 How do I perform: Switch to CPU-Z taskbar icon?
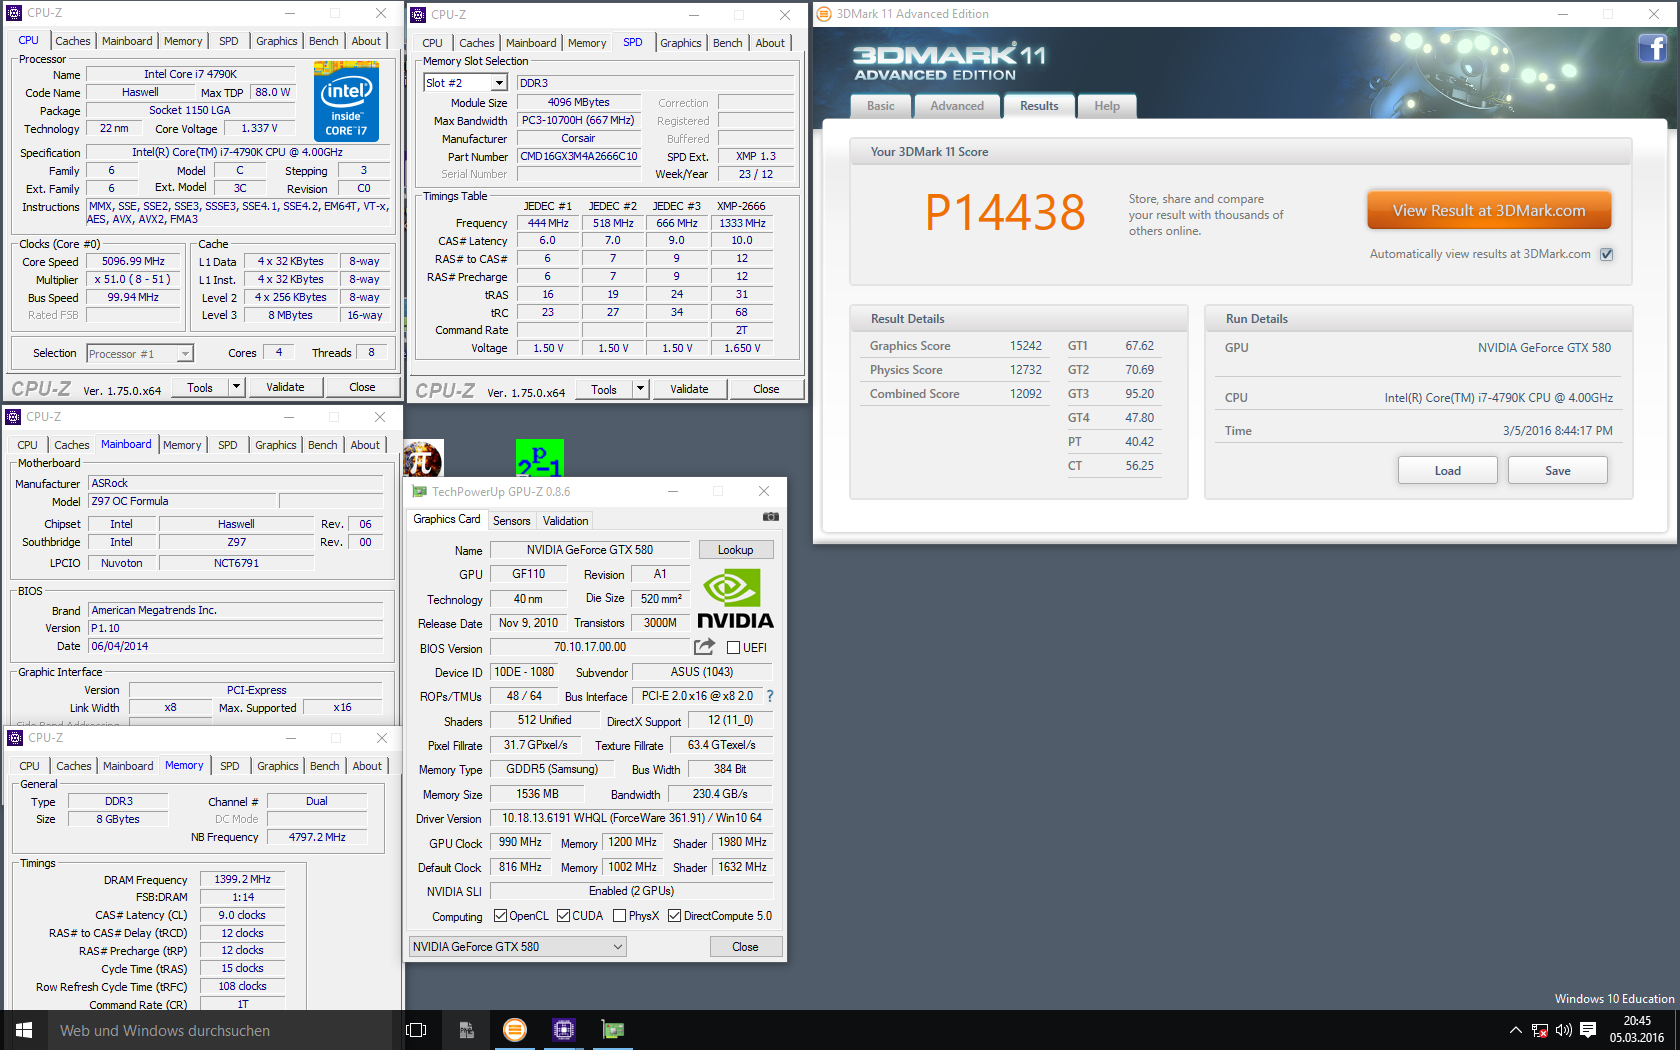(564, 1030)
